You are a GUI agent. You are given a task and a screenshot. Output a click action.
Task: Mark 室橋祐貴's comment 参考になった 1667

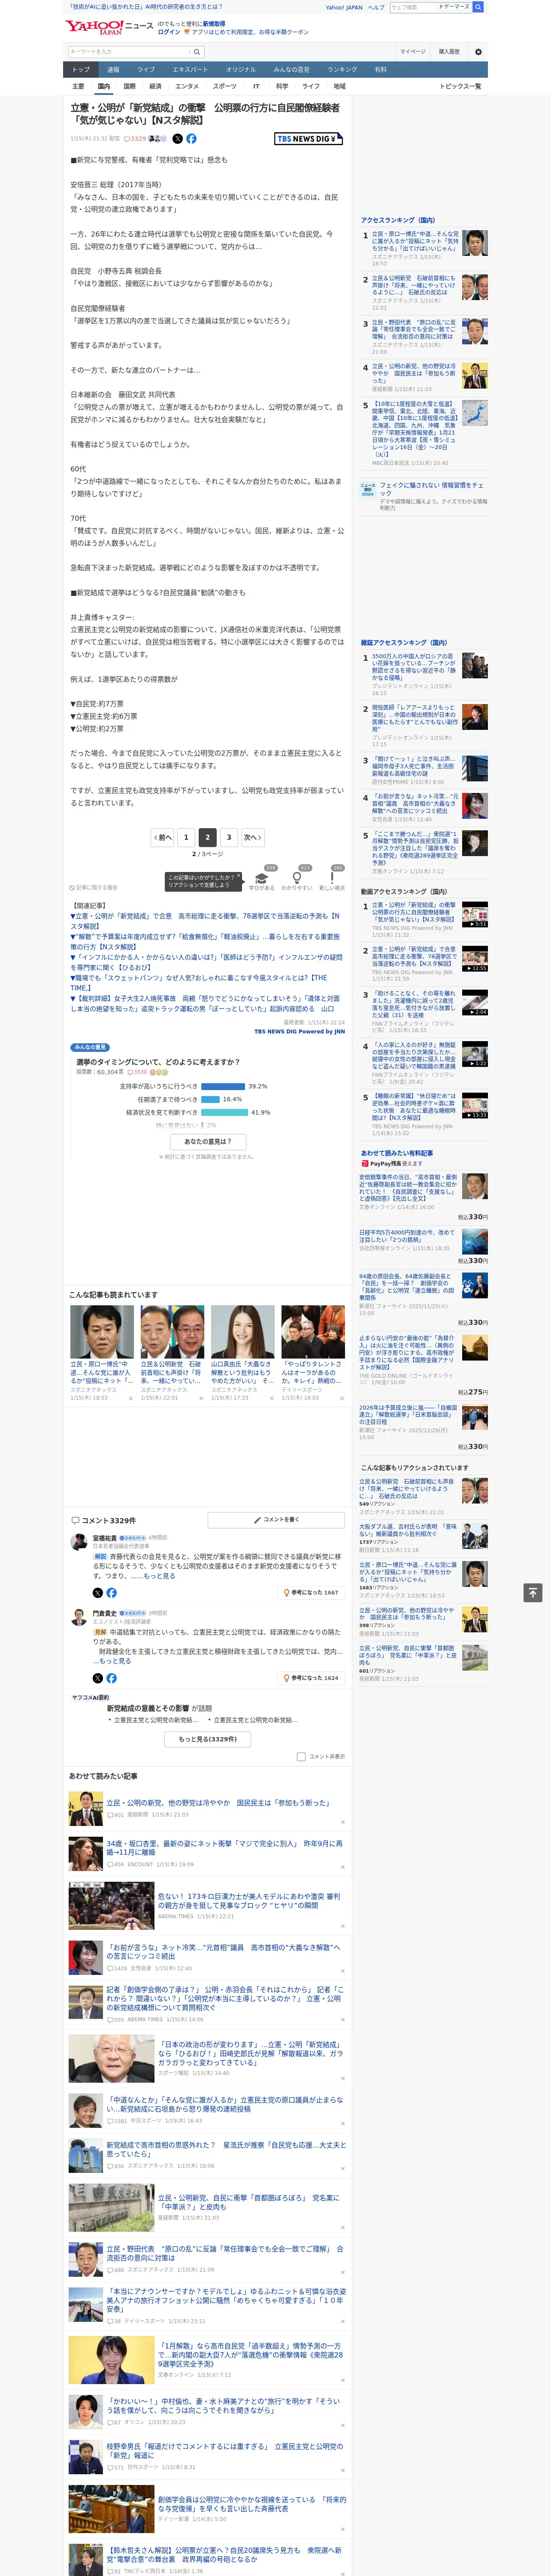[311, 1593]
